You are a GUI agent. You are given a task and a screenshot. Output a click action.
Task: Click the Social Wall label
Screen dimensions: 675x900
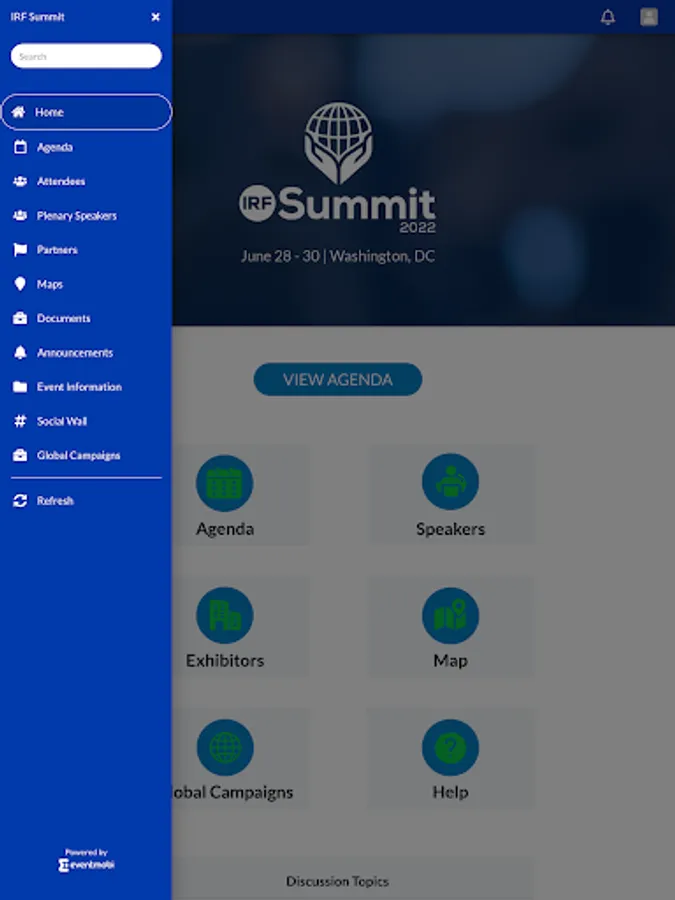click(x=62, y=421)
